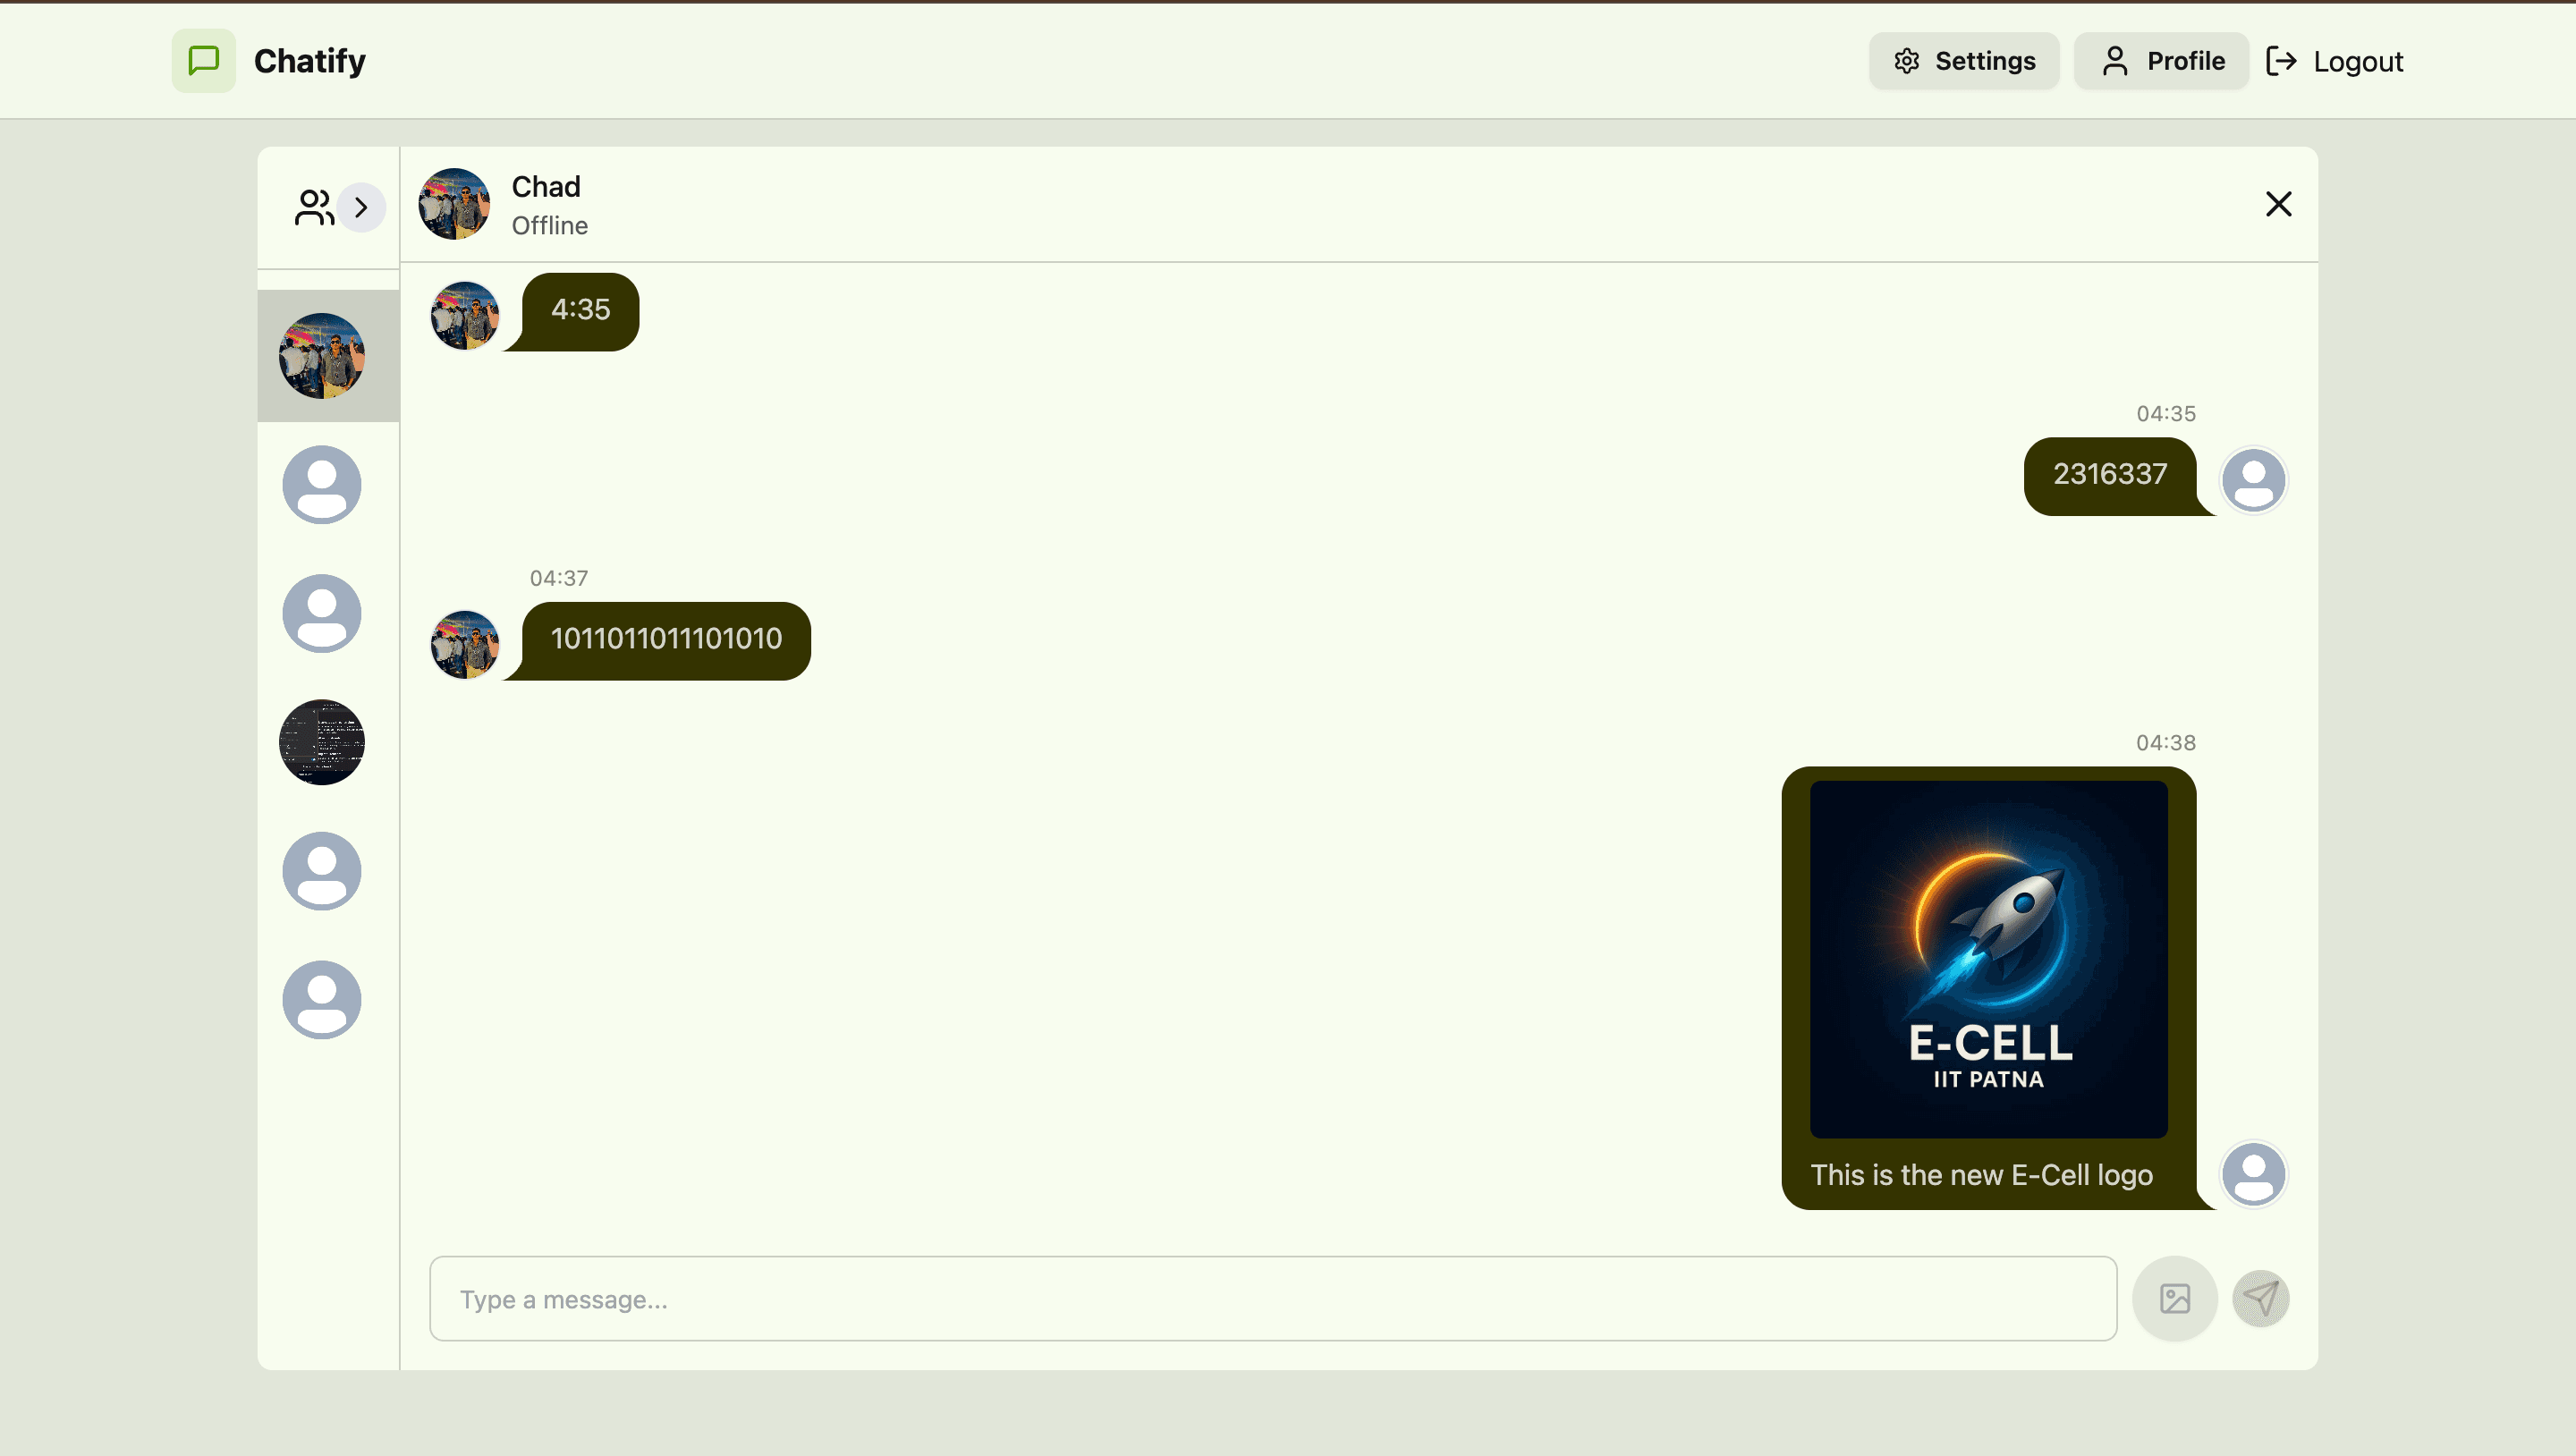This screenshot has height=1456, width=2576.
Task: Click the 04:37 timestamp label
Action: click(559, 578)
